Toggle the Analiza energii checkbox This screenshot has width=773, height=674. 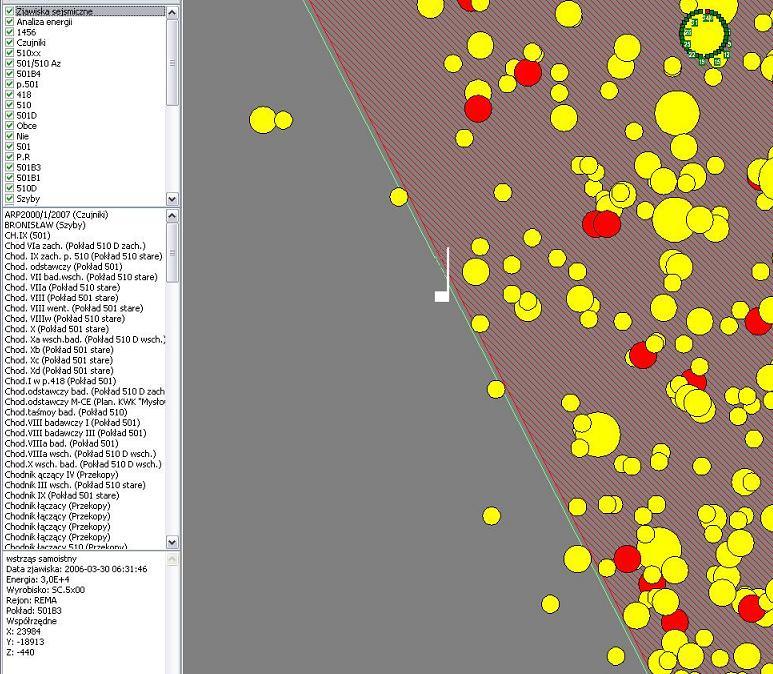[x=9, y=22]
